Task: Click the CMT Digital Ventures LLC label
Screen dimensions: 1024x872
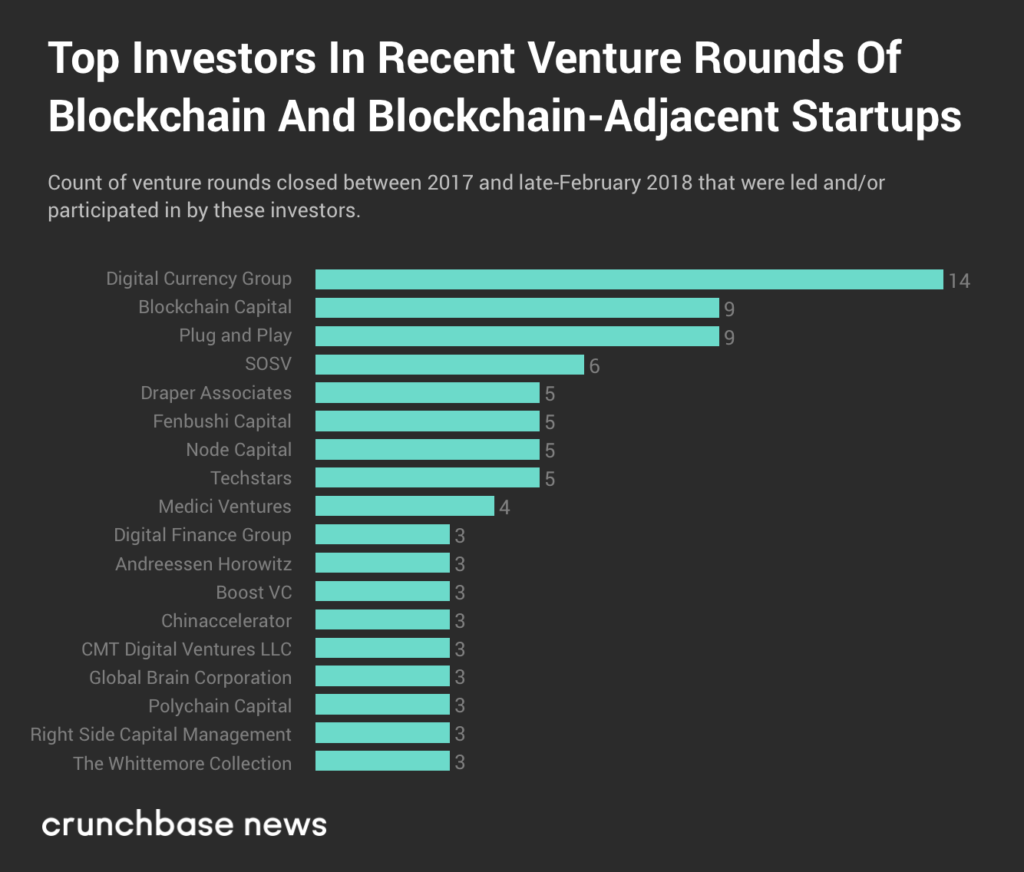Action: (x=186, y=649)
